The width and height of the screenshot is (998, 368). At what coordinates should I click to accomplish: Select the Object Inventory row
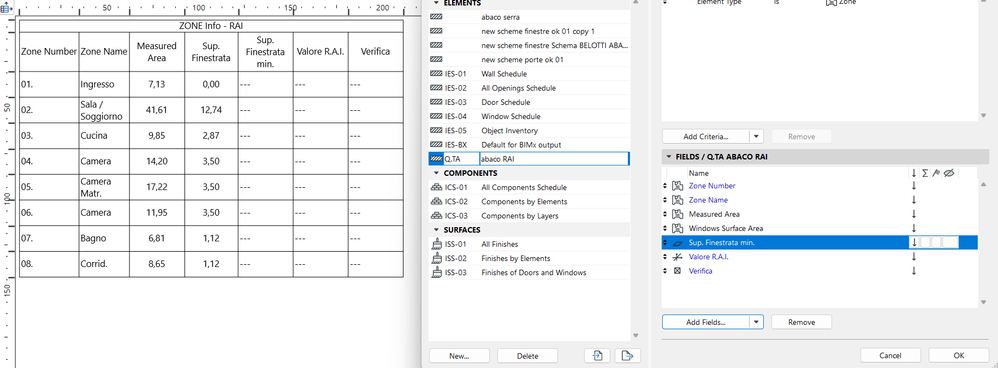coord(530,131)
